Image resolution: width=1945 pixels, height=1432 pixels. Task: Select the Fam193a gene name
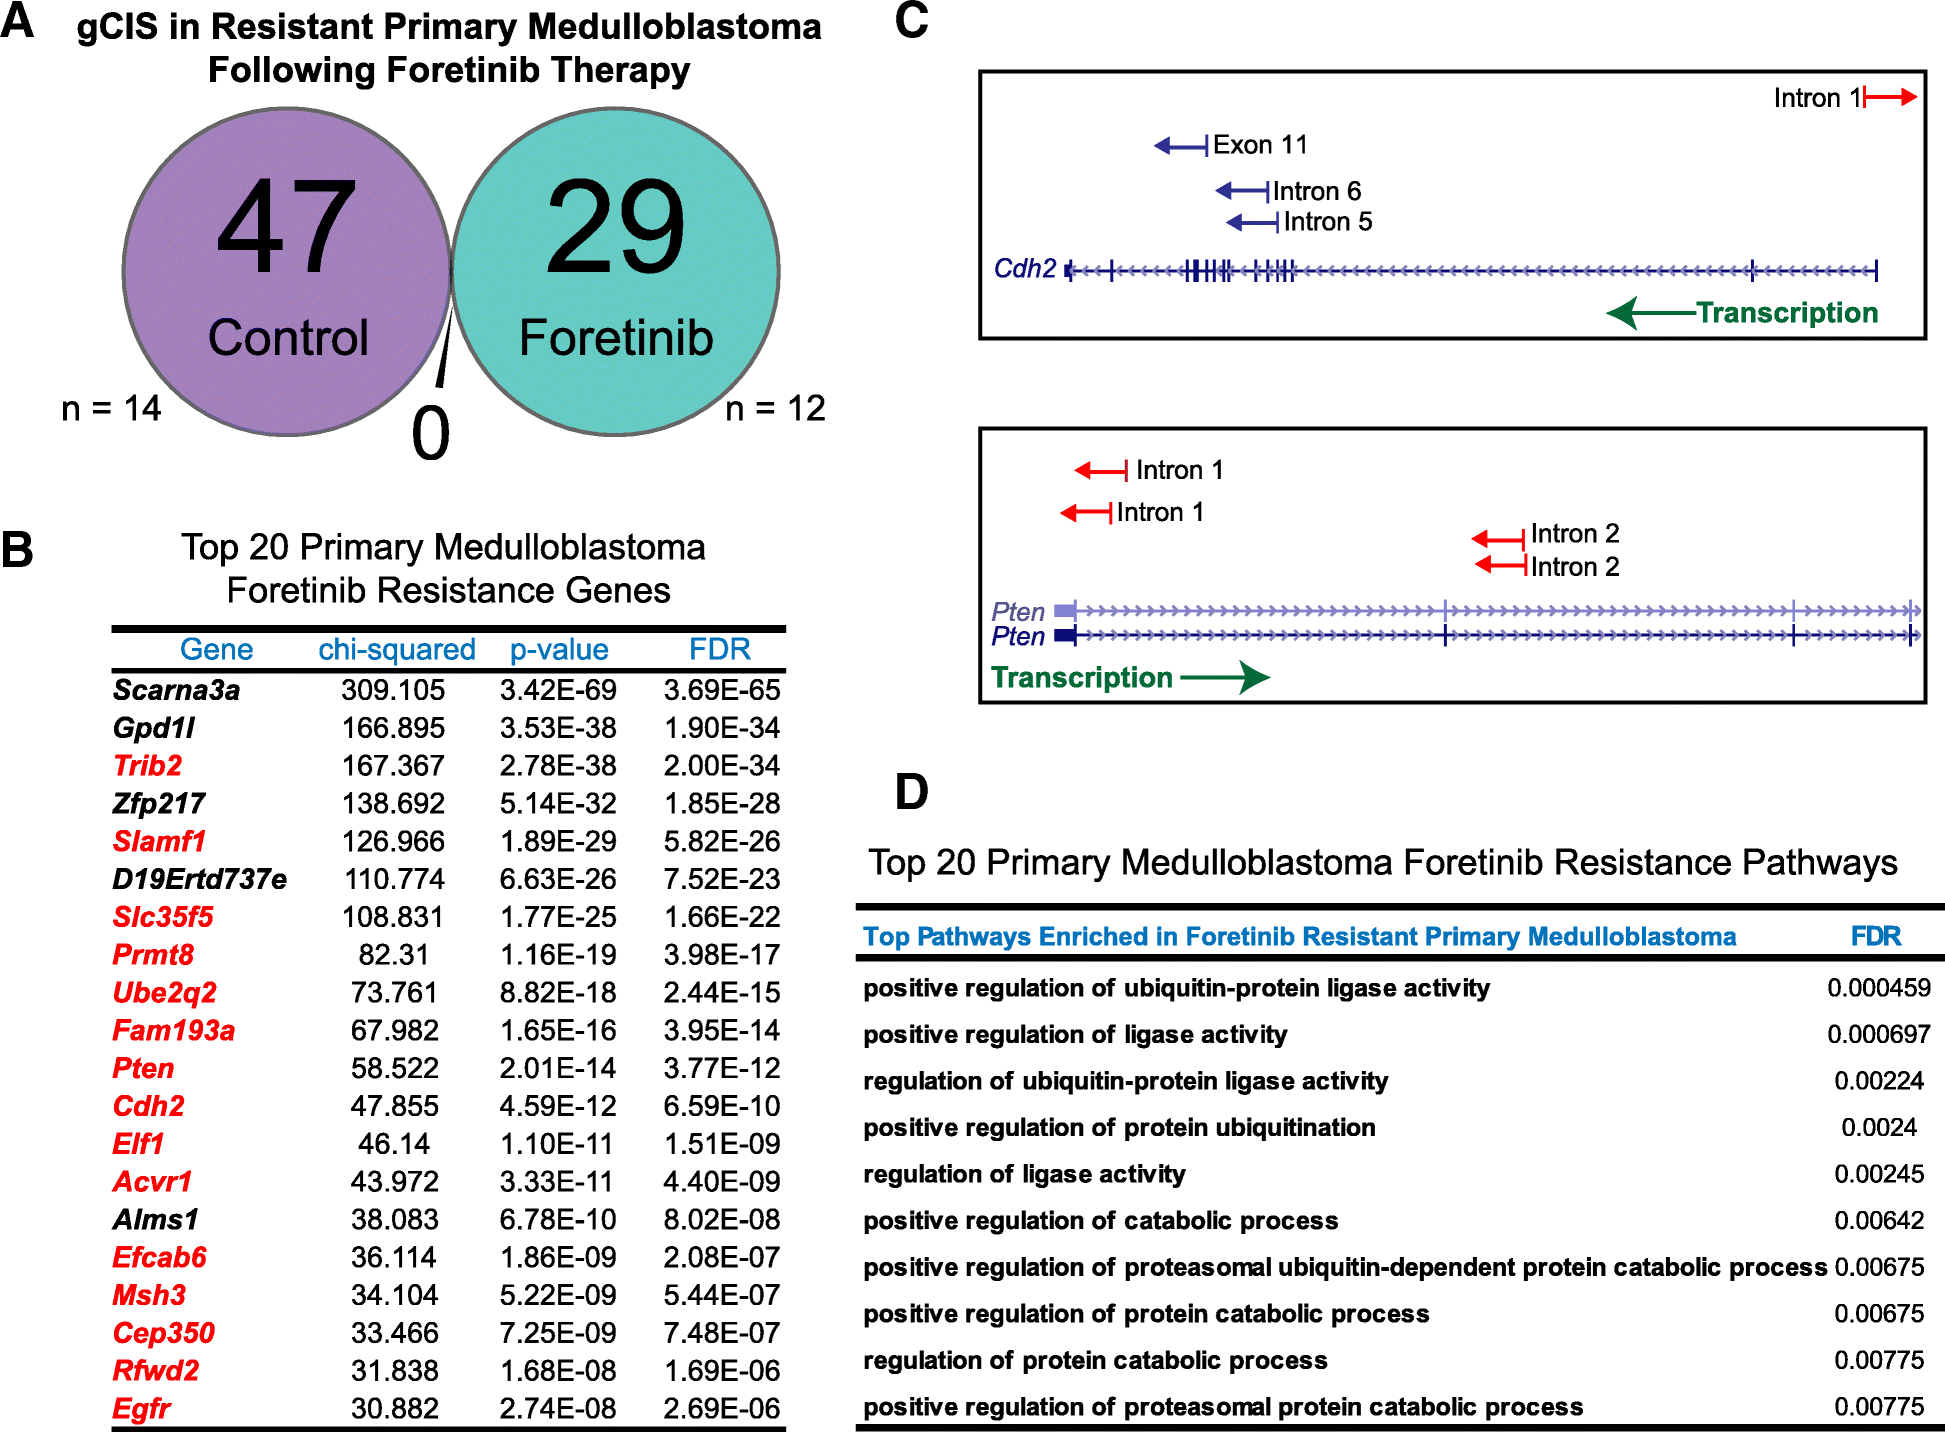click(x=173, y=1031)
